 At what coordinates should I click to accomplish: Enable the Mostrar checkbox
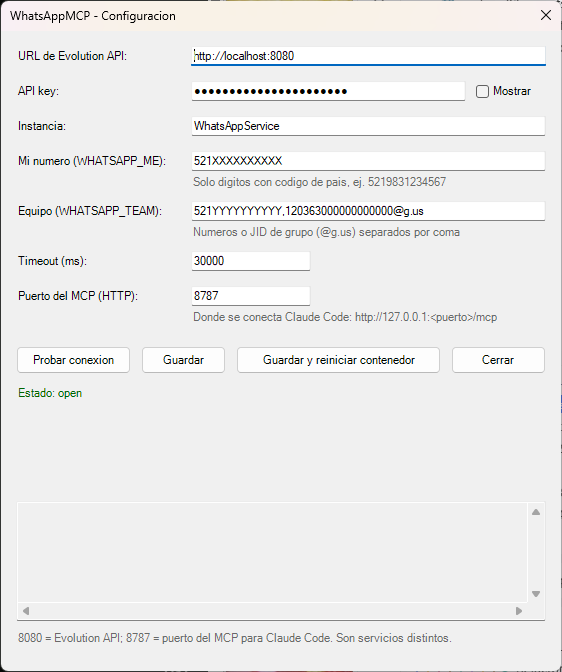pyautogui.click(x=482, y=91)
